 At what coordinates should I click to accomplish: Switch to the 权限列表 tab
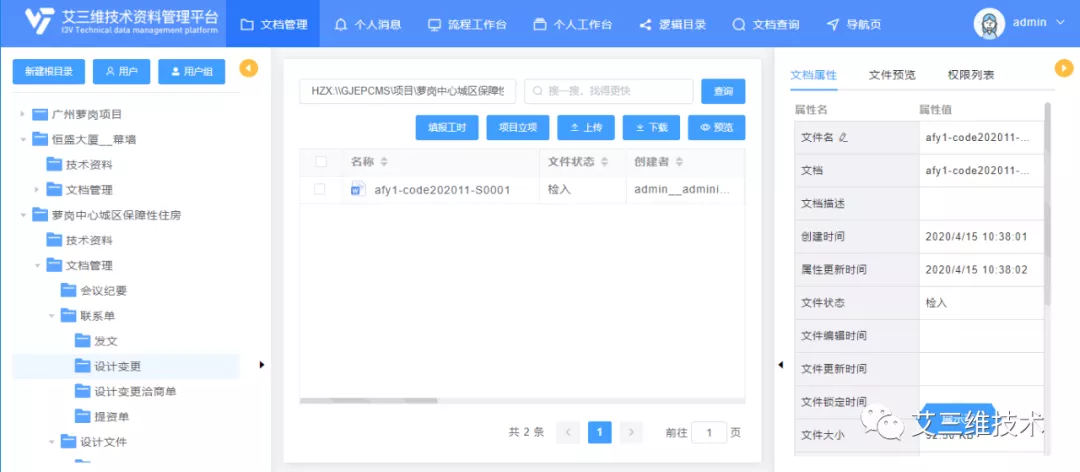pyautogui.click(x=970, y=75)
